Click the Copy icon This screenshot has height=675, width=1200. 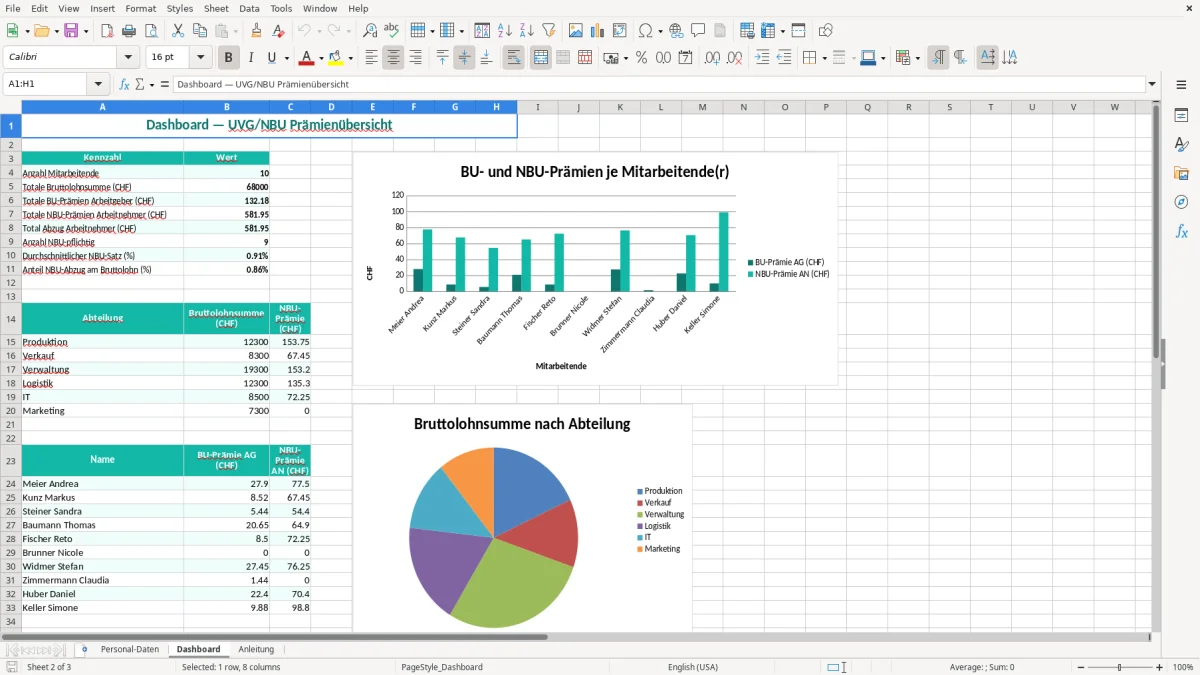(x=199, y=31)
